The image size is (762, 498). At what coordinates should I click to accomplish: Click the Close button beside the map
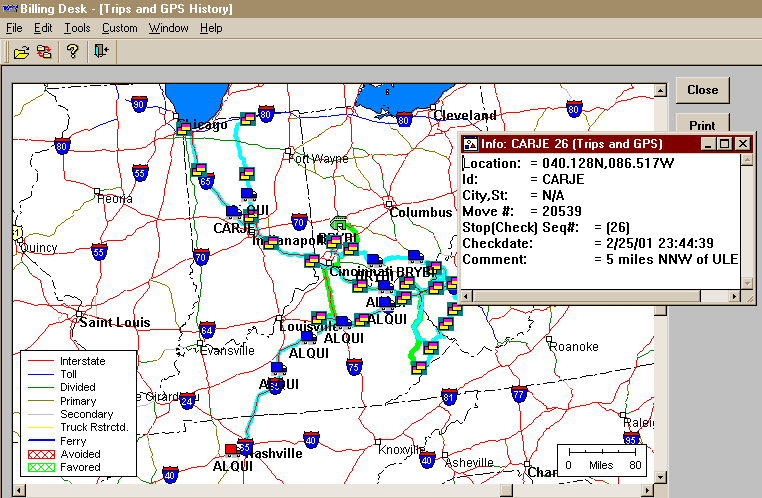pyautogui.click(x=703, y=90)
